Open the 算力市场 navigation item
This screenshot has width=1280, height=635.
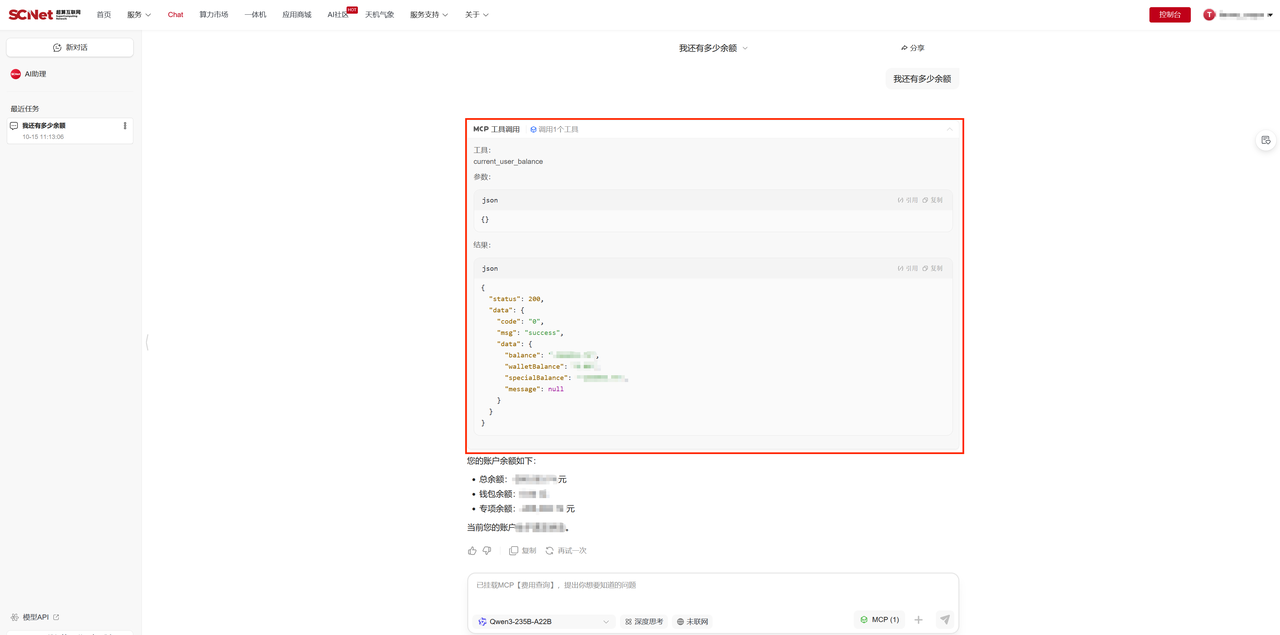pos(213,15)
